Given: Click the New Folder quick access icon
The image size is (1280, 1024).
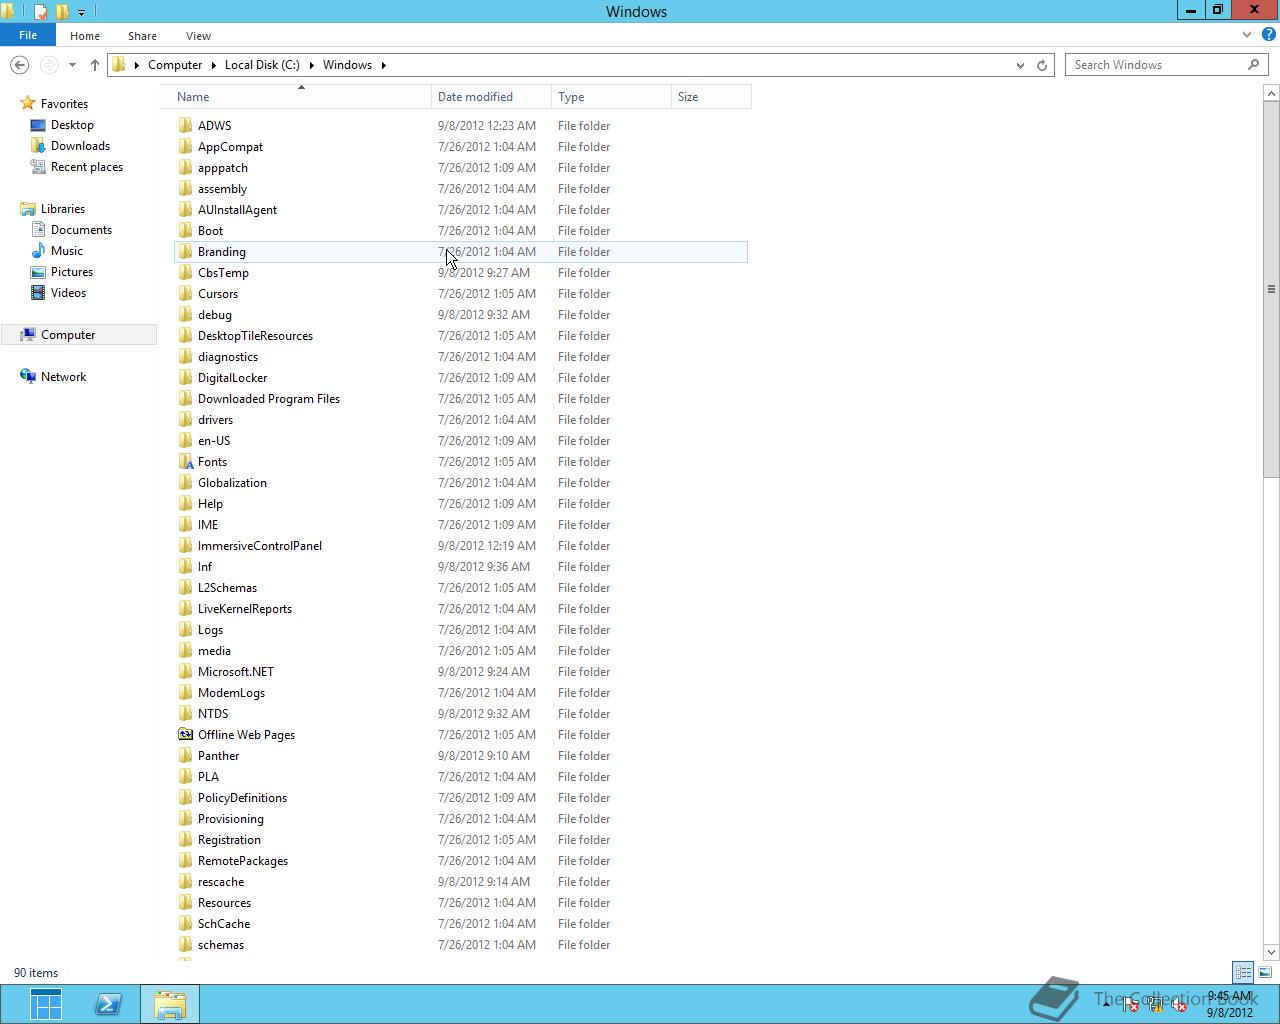Looking at the screenshot, I should coord(62,12).
